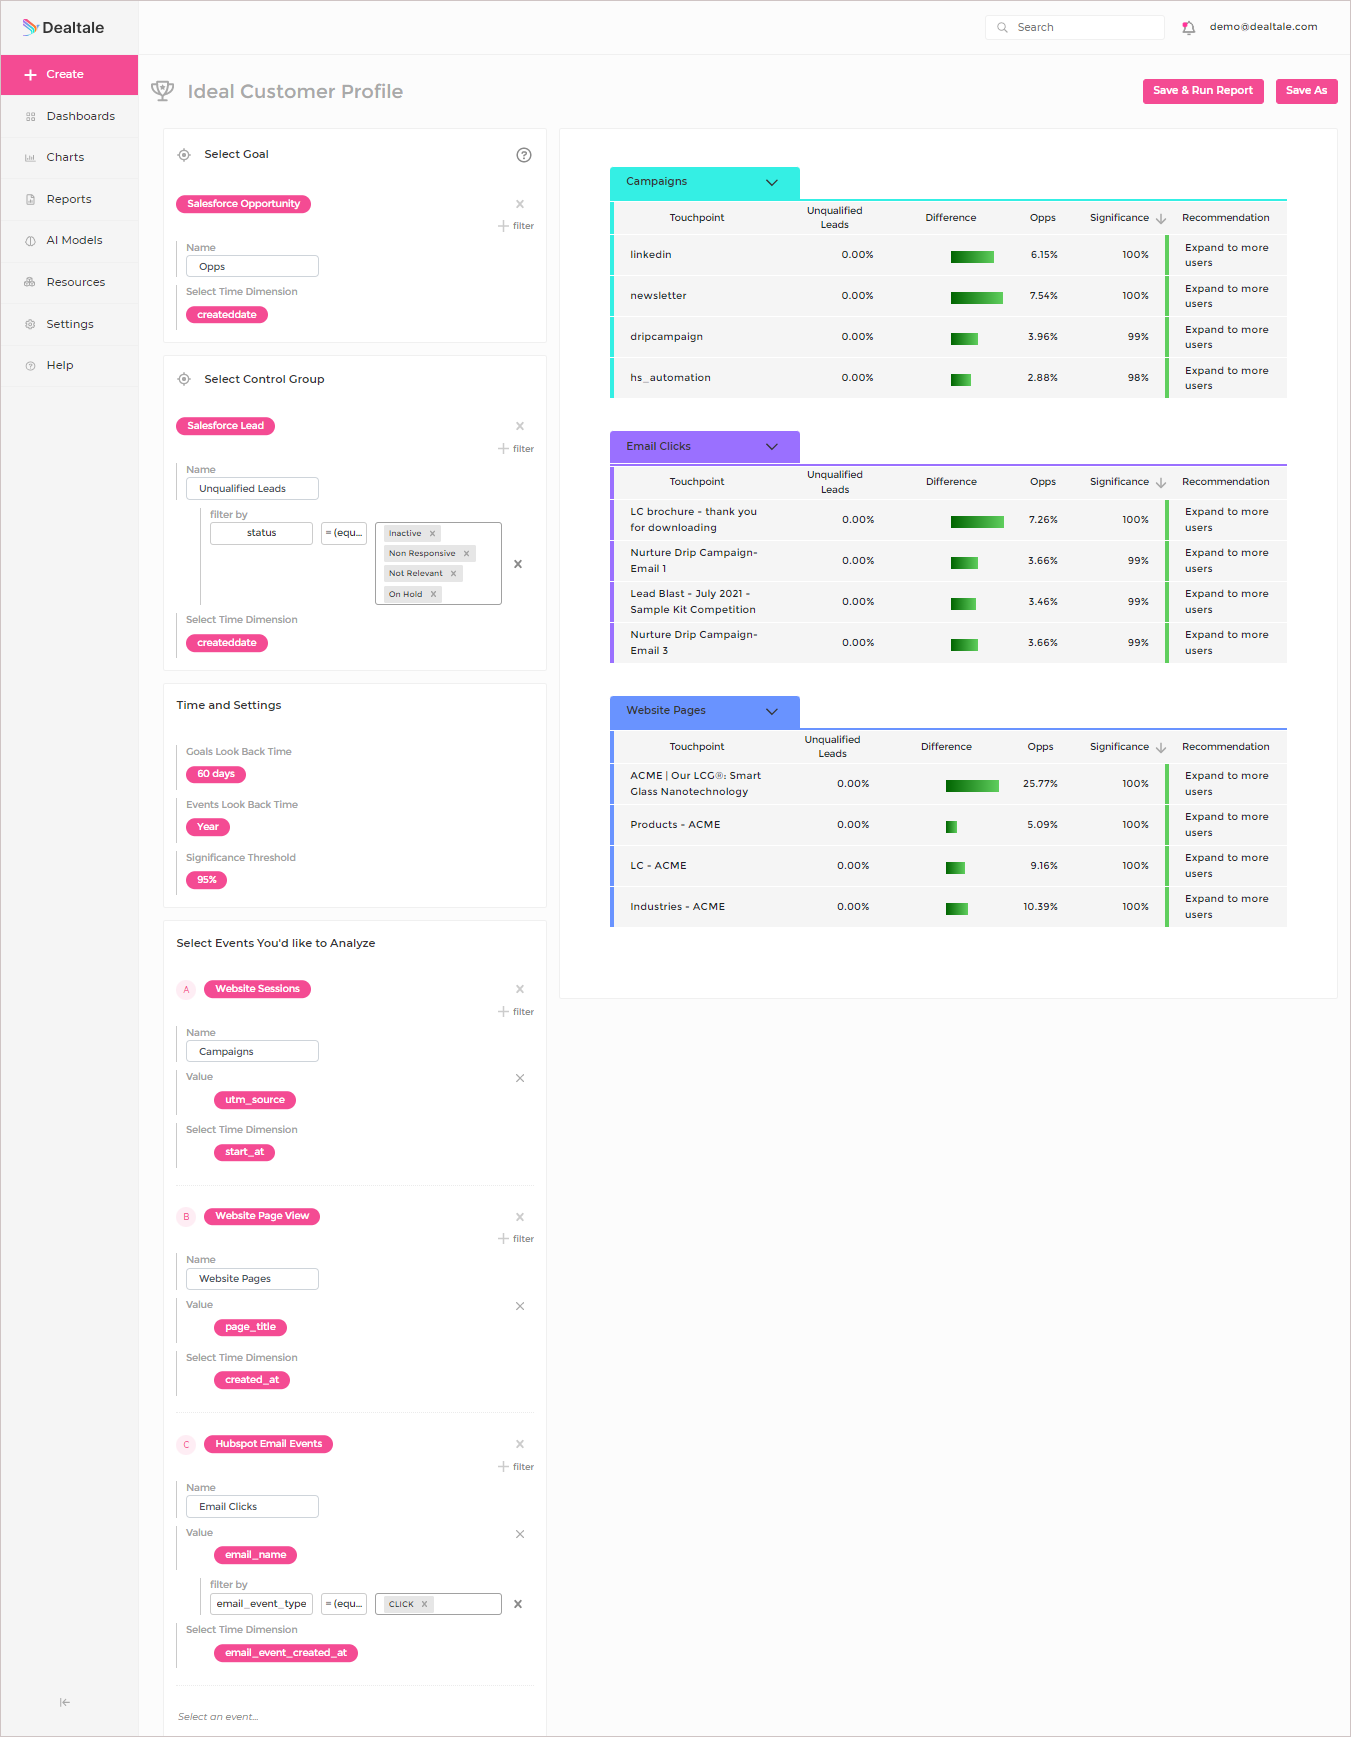The height and width of the screenshot is (1737, 1351).
Task: Click the ACME Smart Glass Difference bar
Action: 972,786
